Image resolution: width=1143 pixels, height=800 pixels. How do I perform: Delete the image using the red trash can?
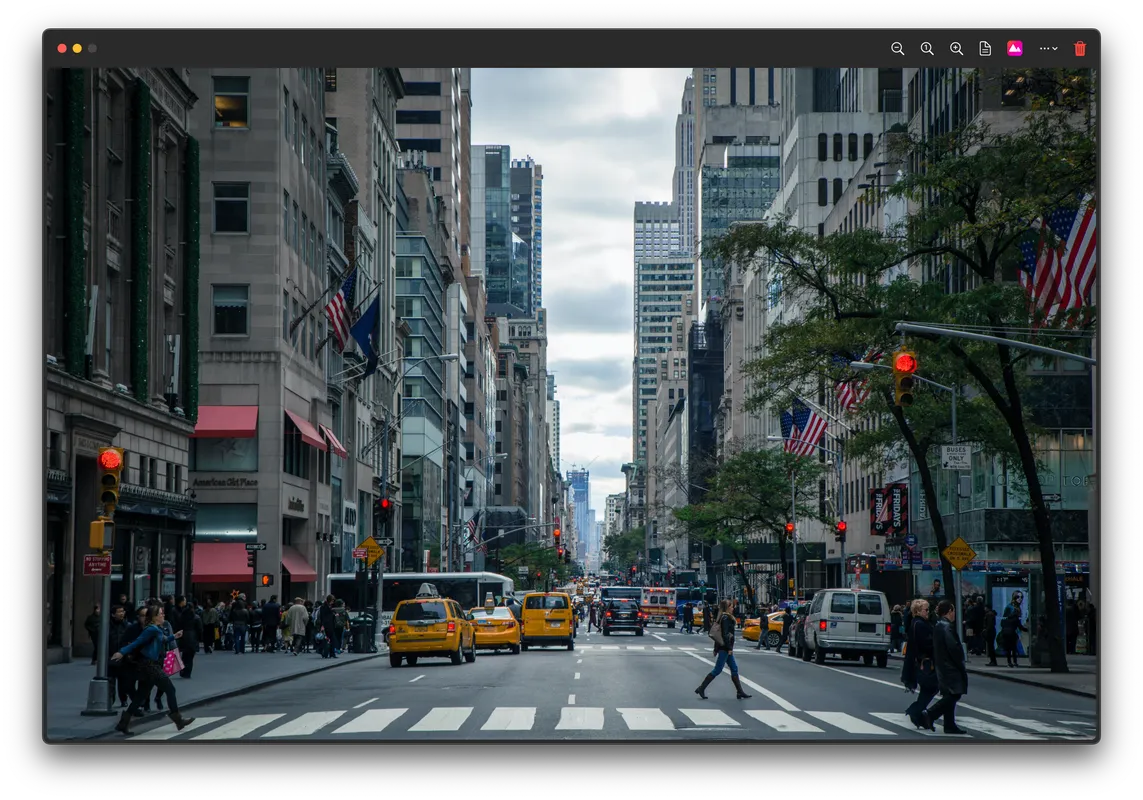pyautogui.click(x=1080, y=47)
